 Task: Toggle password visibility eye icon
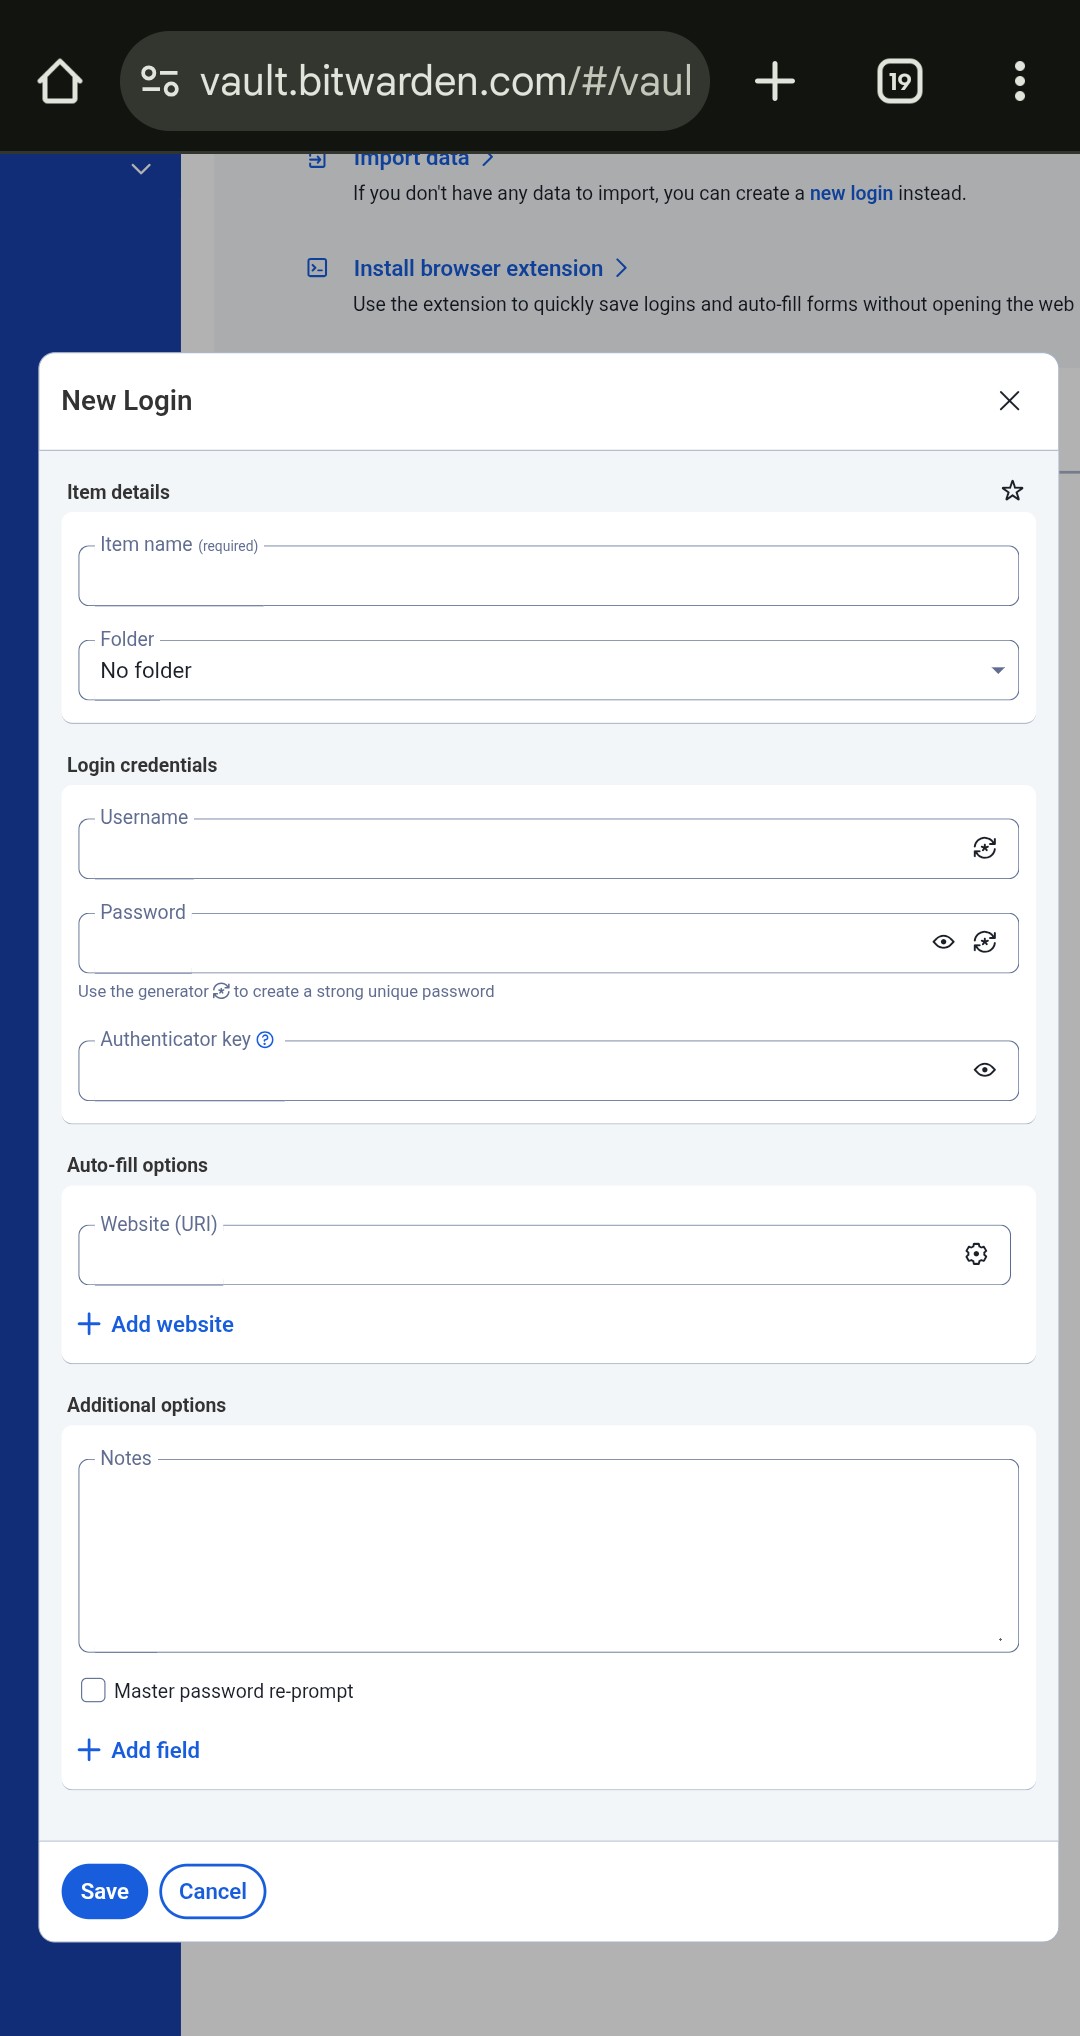pos(943,942)
